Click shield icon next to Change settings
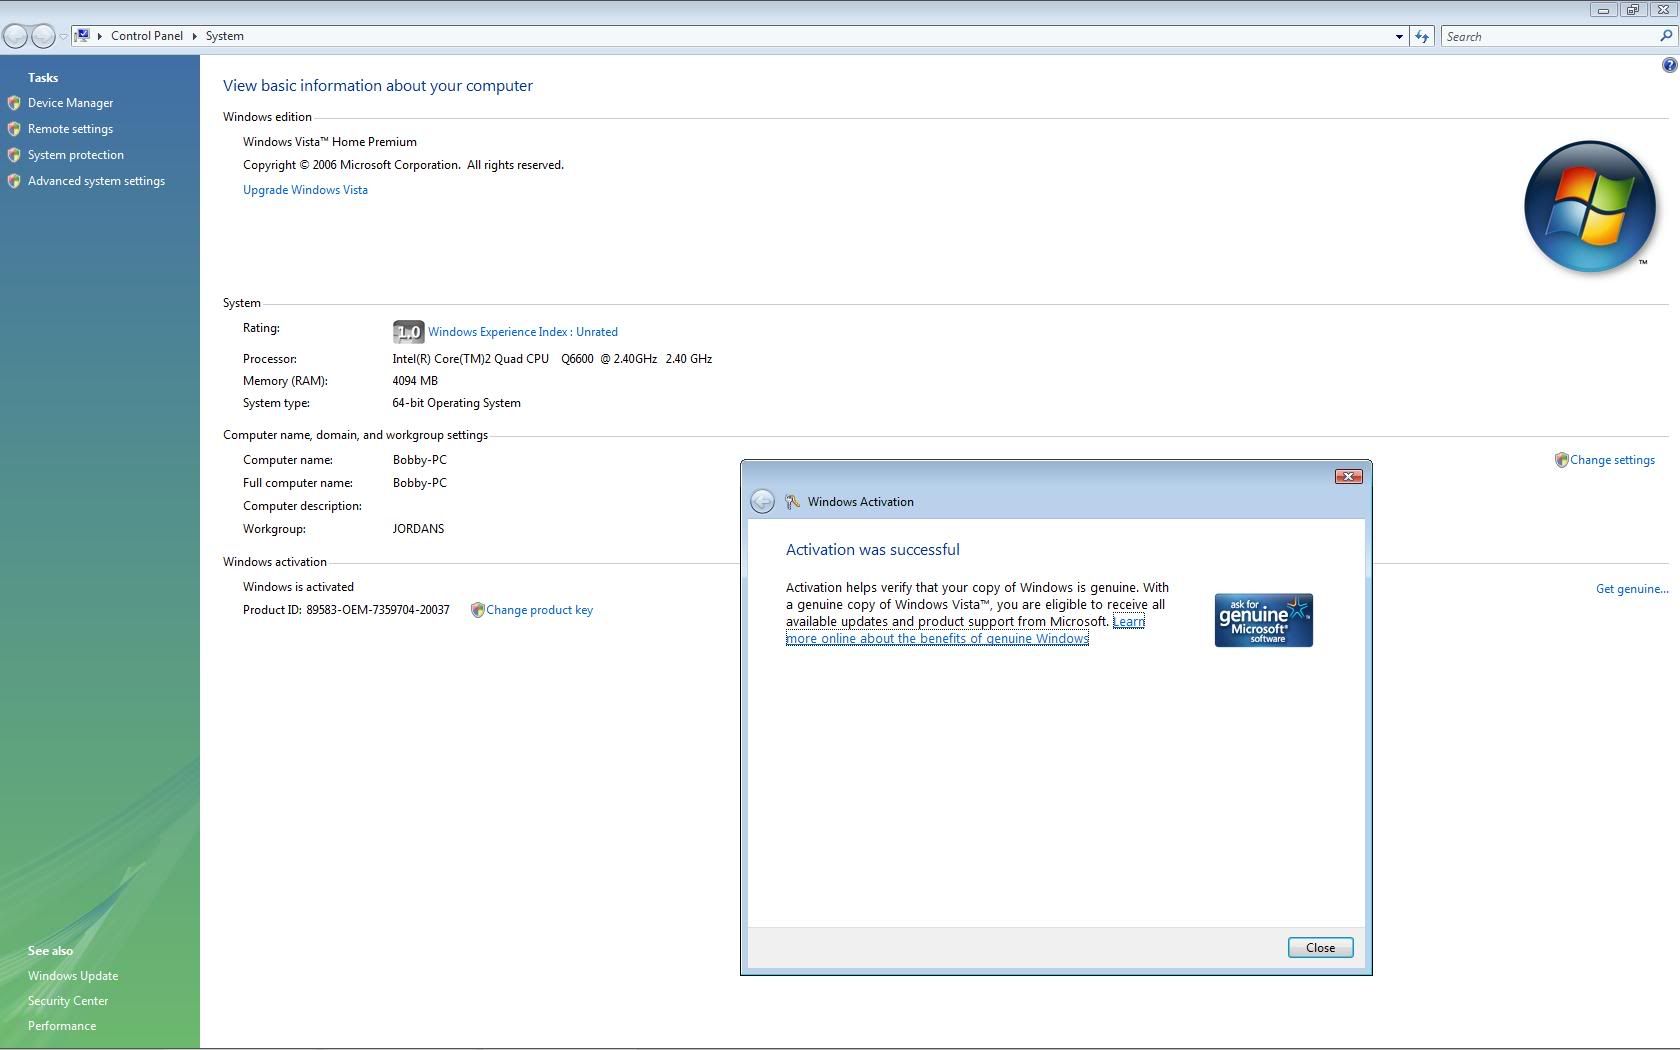The height and width of the screenshot is (1050, 1680). click(1561, 460)
